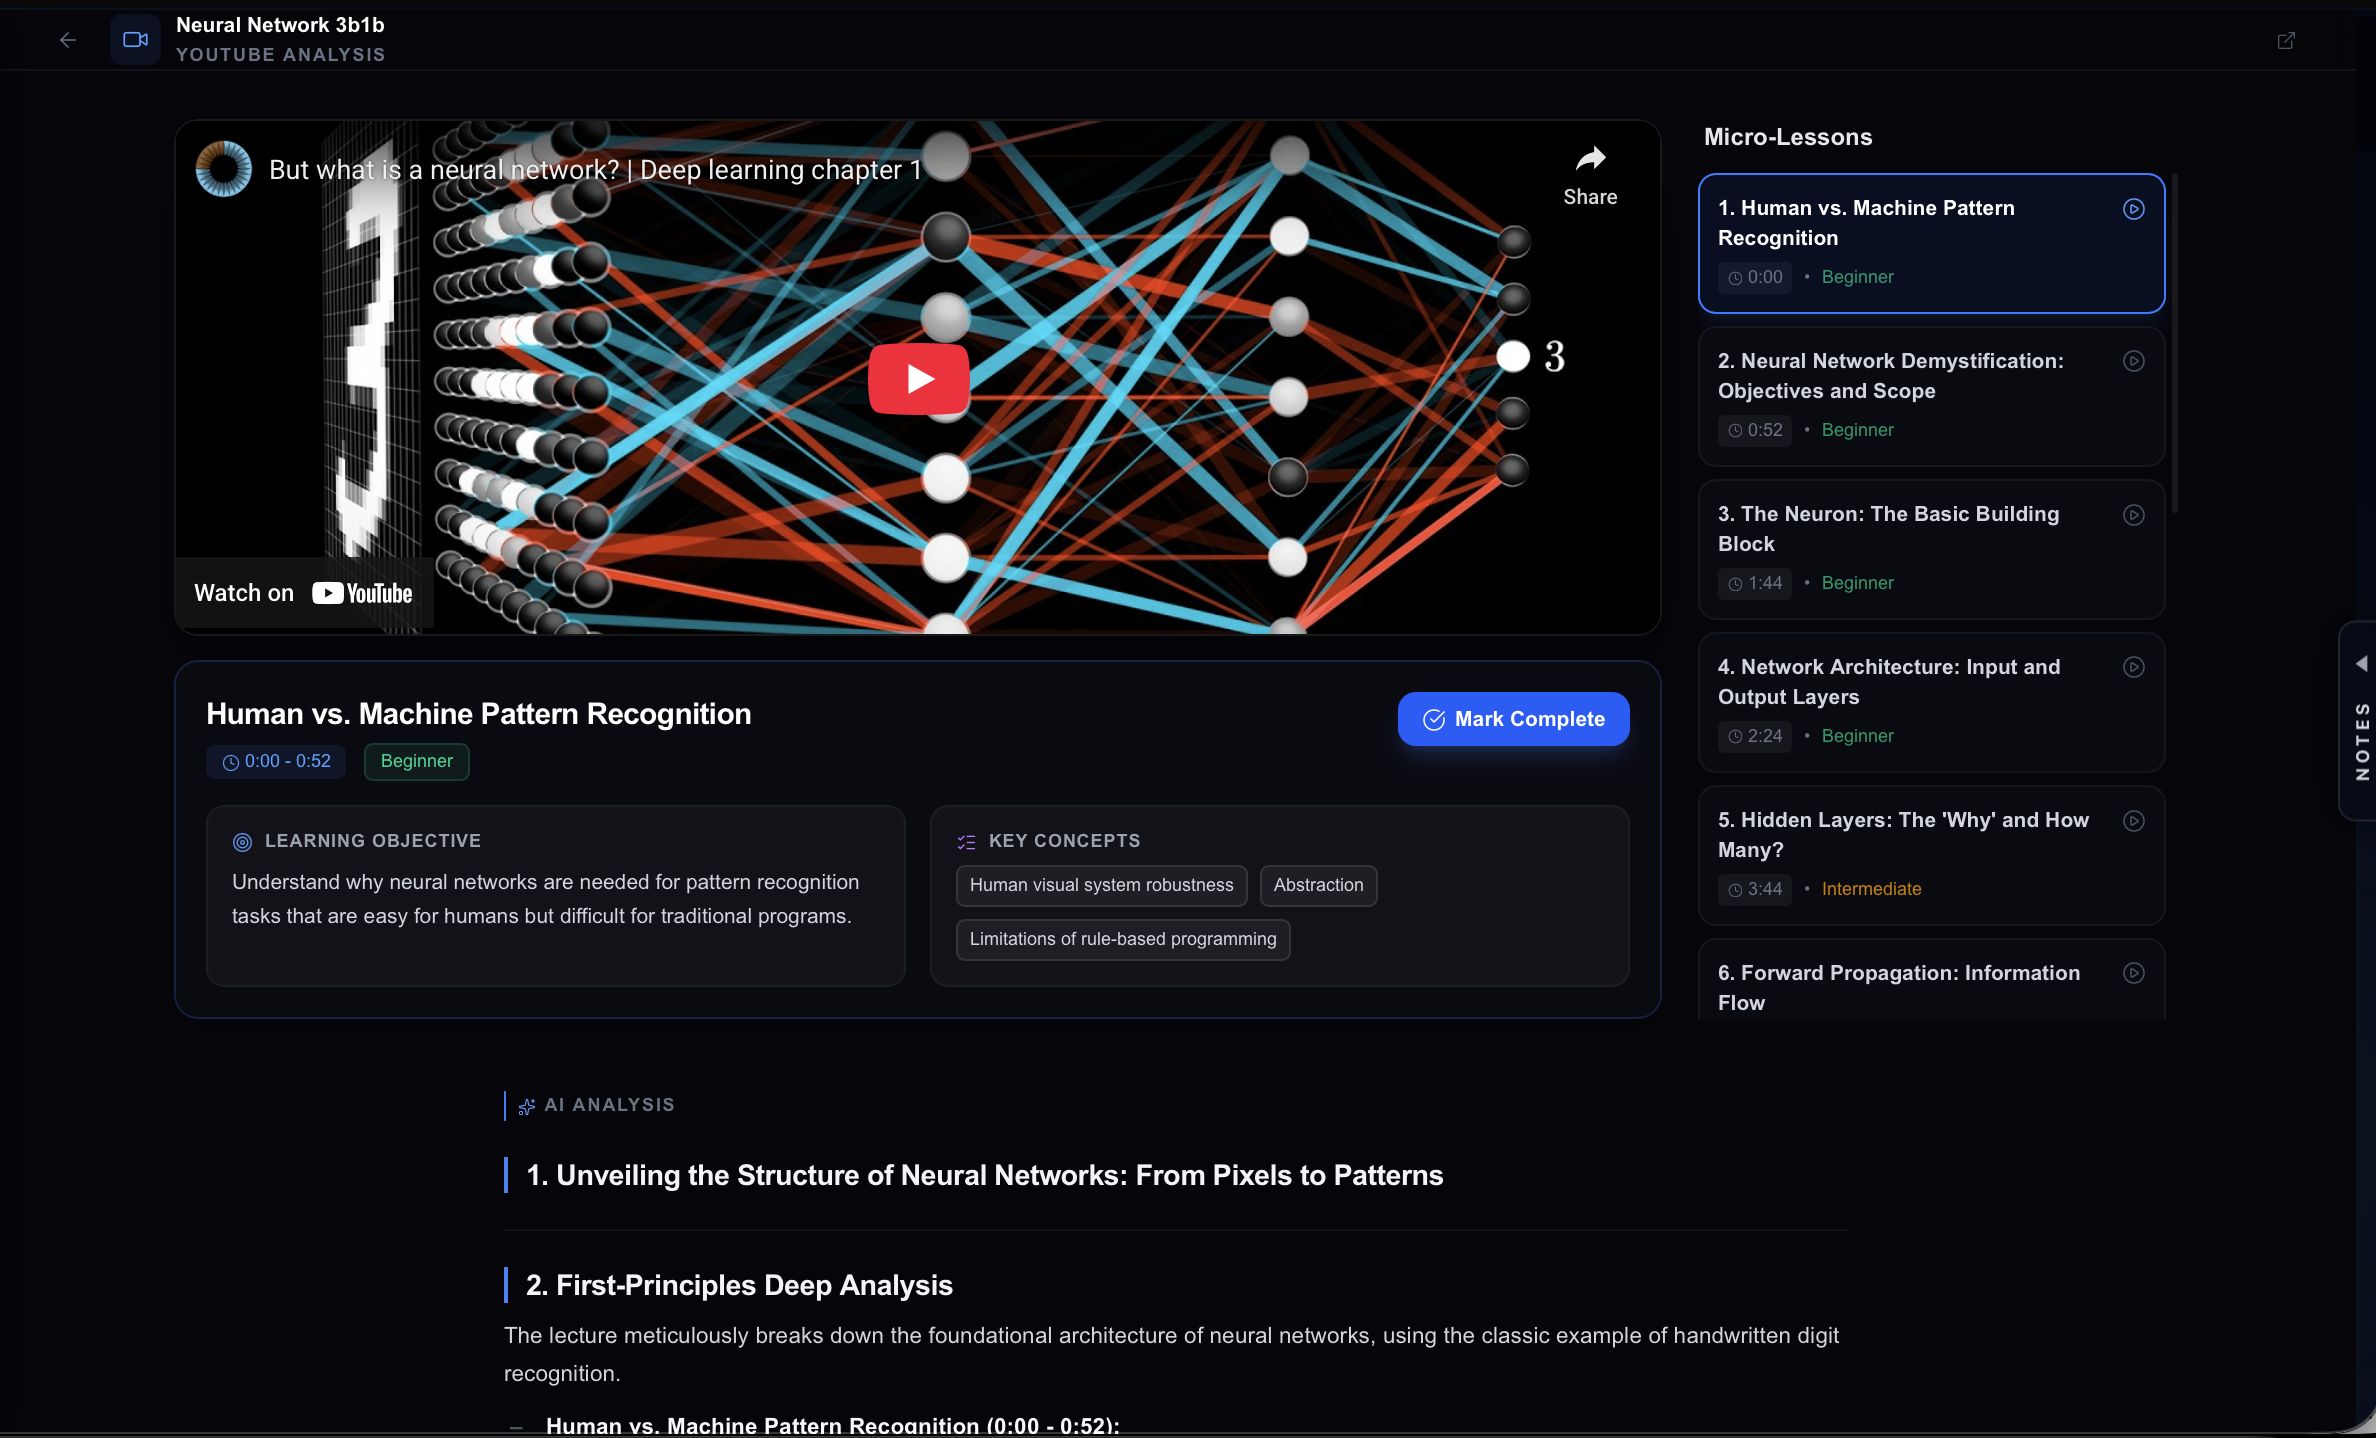The height and width of the screenshot is (1438, 2376).
Task: Open external link icon at top right
Action: tap(2286, 40)
